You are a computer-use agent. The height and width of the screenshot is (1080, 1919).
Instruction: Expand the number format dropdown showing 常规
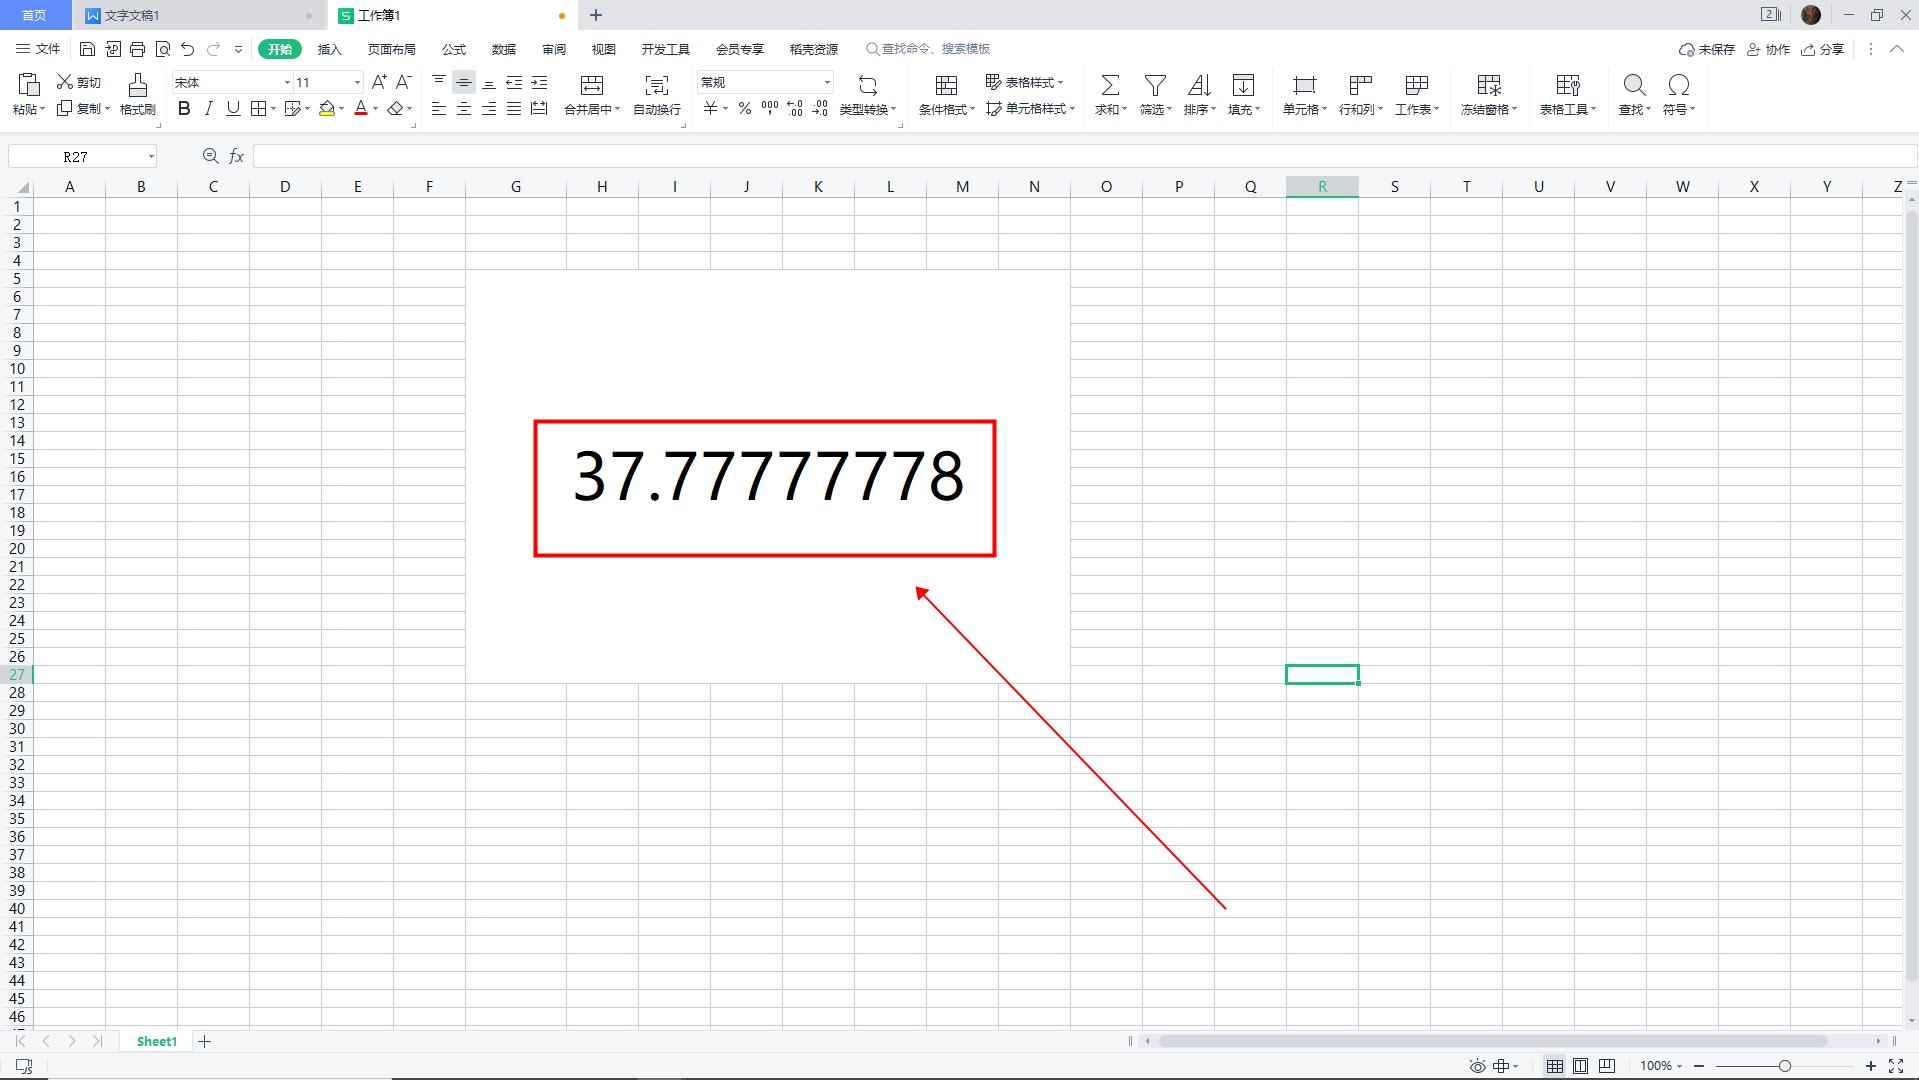click(x=827, y=83)
